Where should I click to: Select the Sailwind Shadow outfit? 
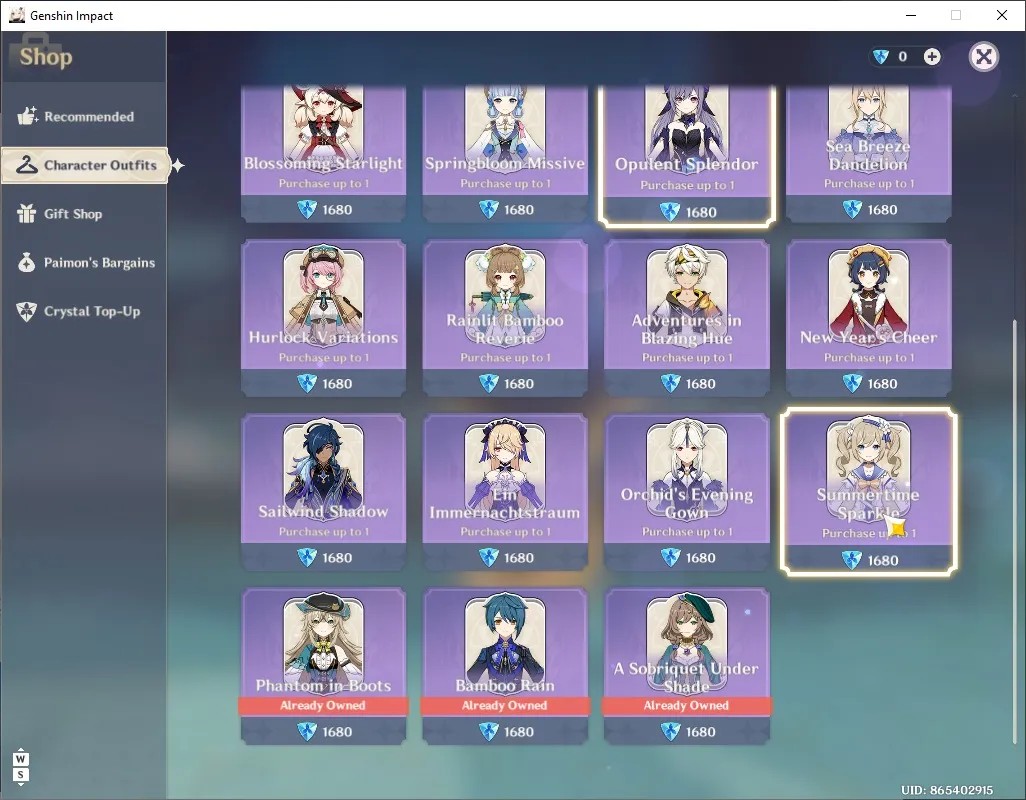323,492
